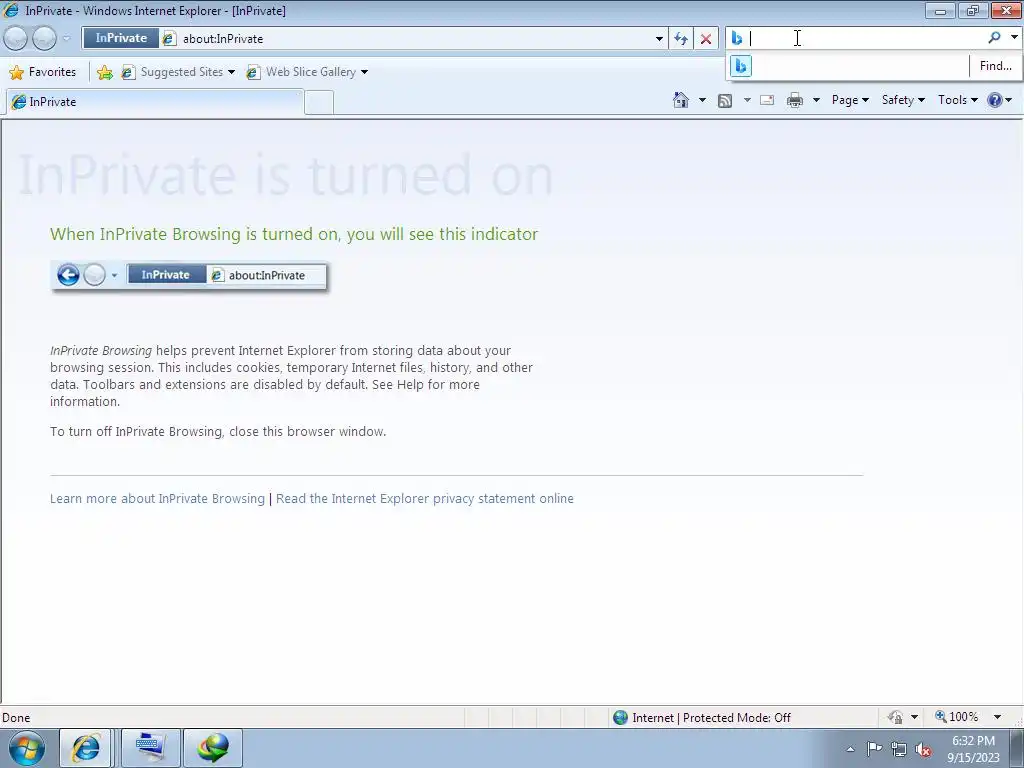Show hidden system tray icons
The width and height of the screenshot is (1024, 768).
850,749
